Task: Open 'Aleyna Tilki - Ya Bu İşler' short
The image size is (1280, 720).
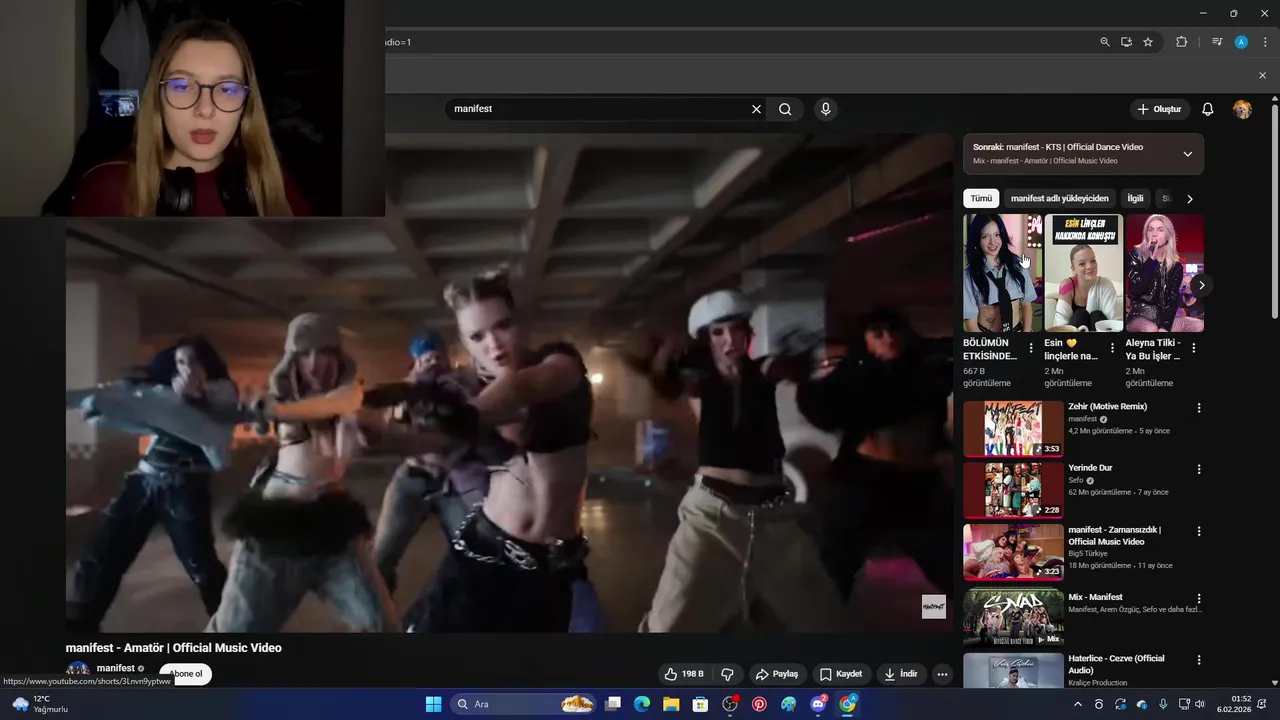Action: pyautogui.click(x=1164, y=273)
